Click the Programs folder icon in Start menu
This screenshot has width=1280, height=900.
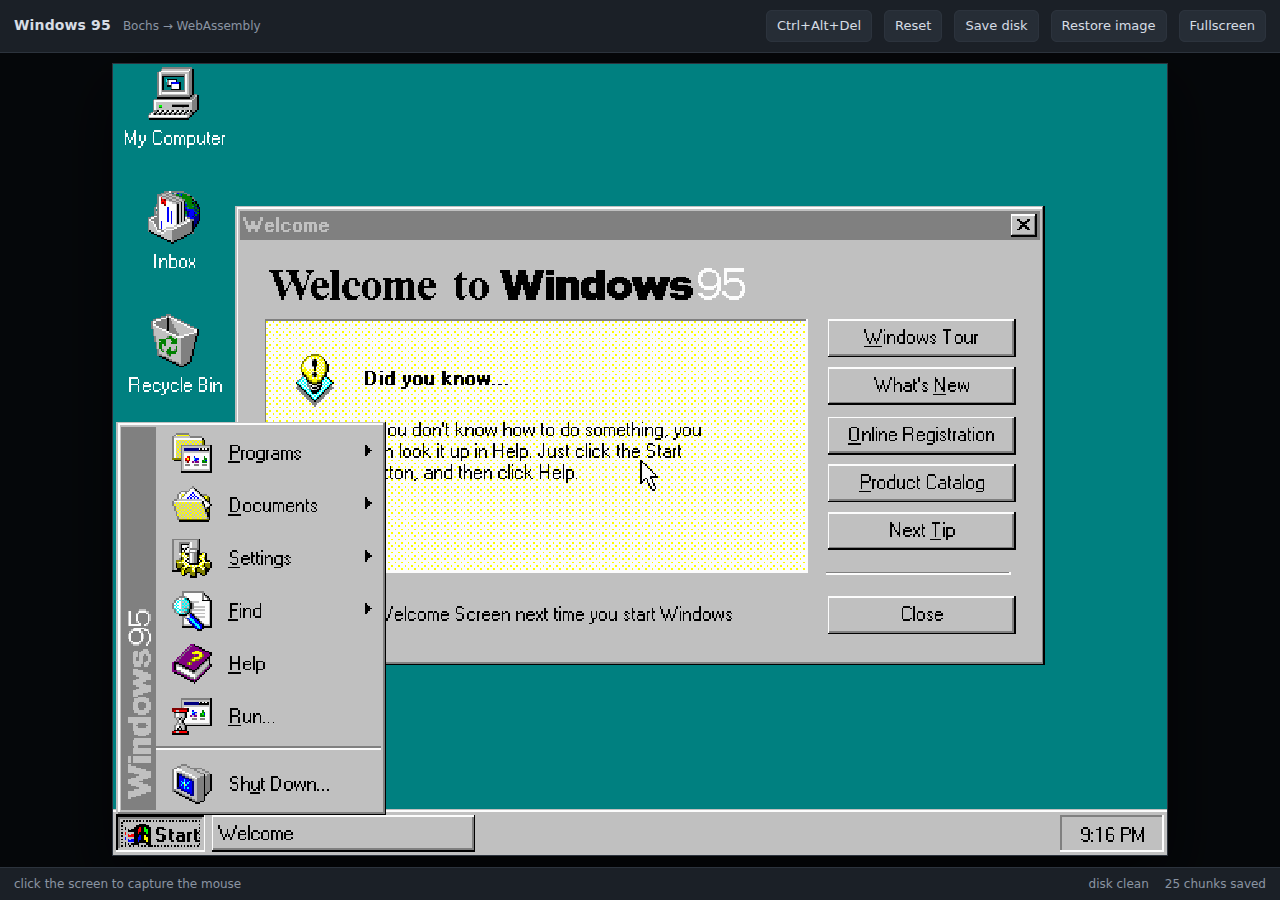pyautogui.click(x=191, y=453)
